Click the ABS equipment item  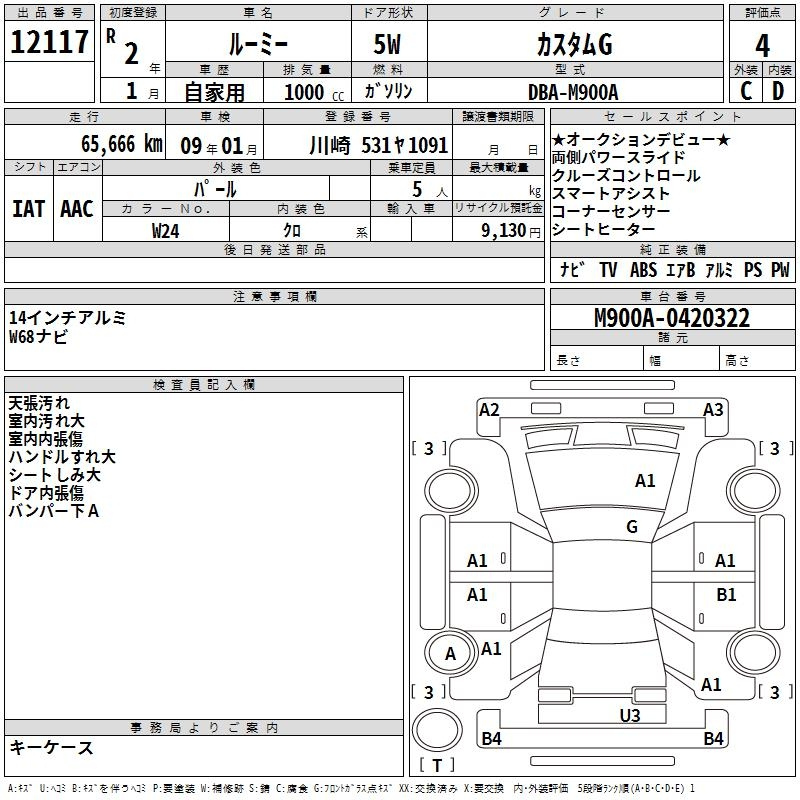(x=643, y=269)
